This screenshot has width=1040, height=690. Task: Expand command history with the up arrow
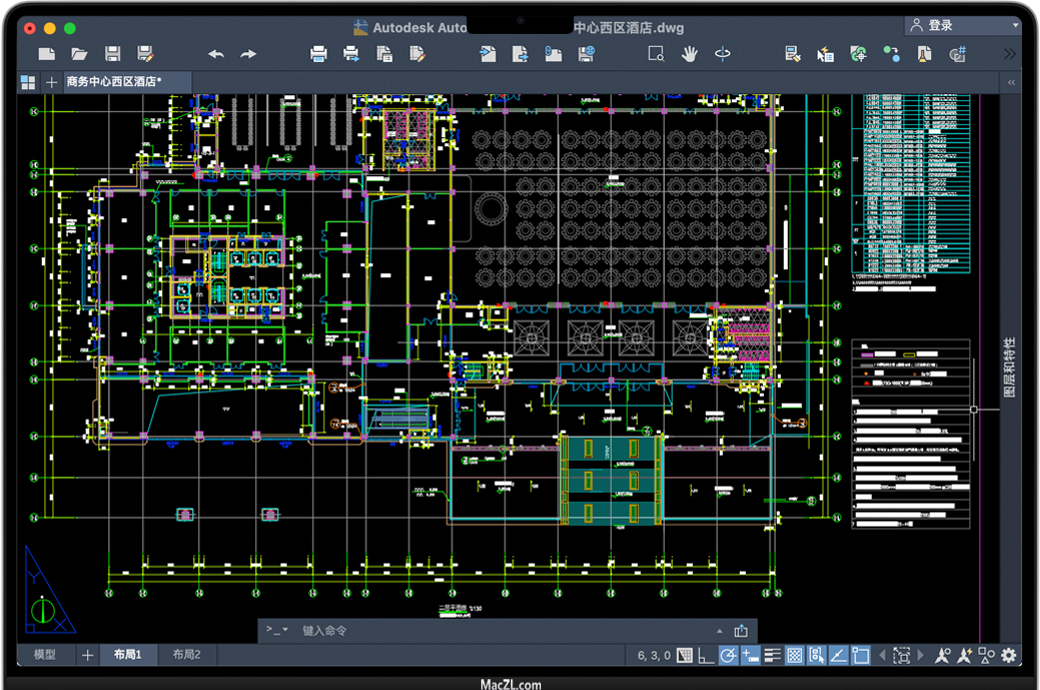click(x=719, y=631)
